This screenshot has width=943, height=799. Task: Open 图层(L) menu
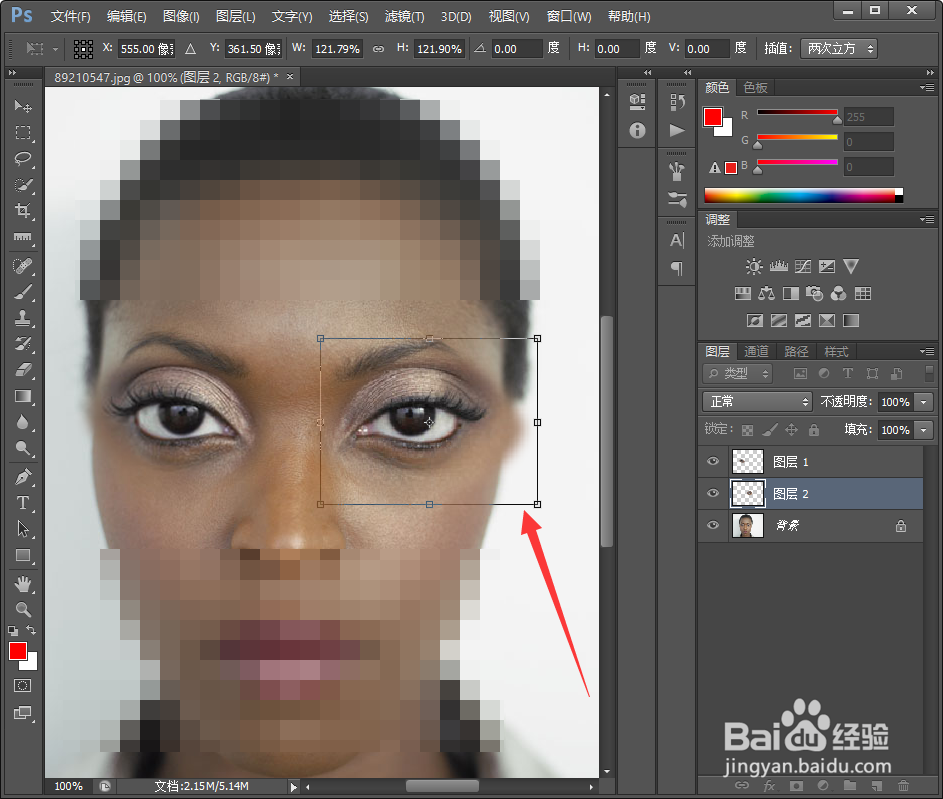click(236, 16)
